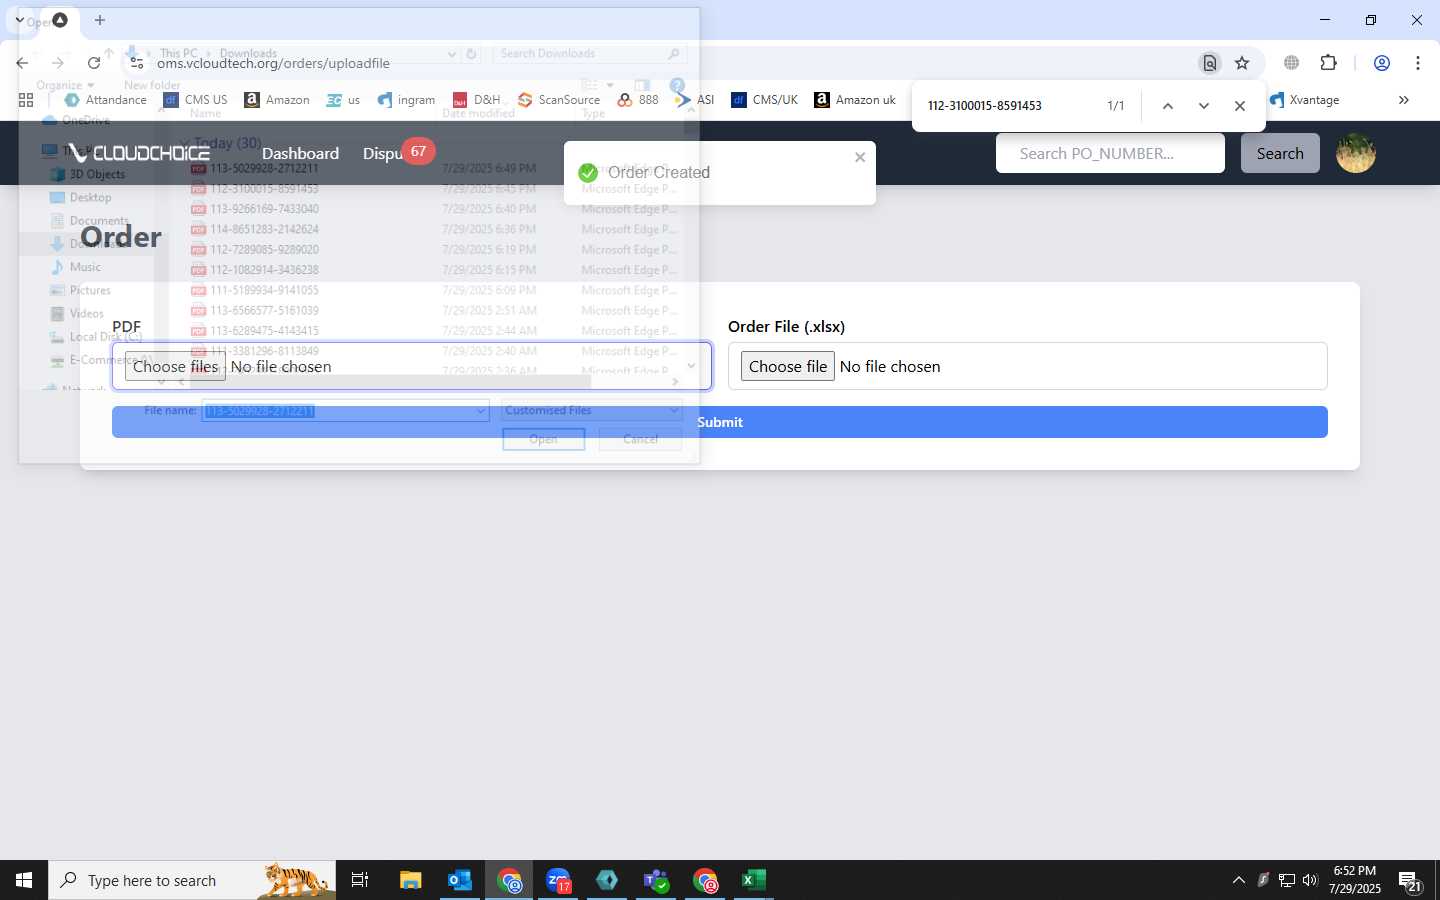Open the user avatar menu

(1356, 153)
